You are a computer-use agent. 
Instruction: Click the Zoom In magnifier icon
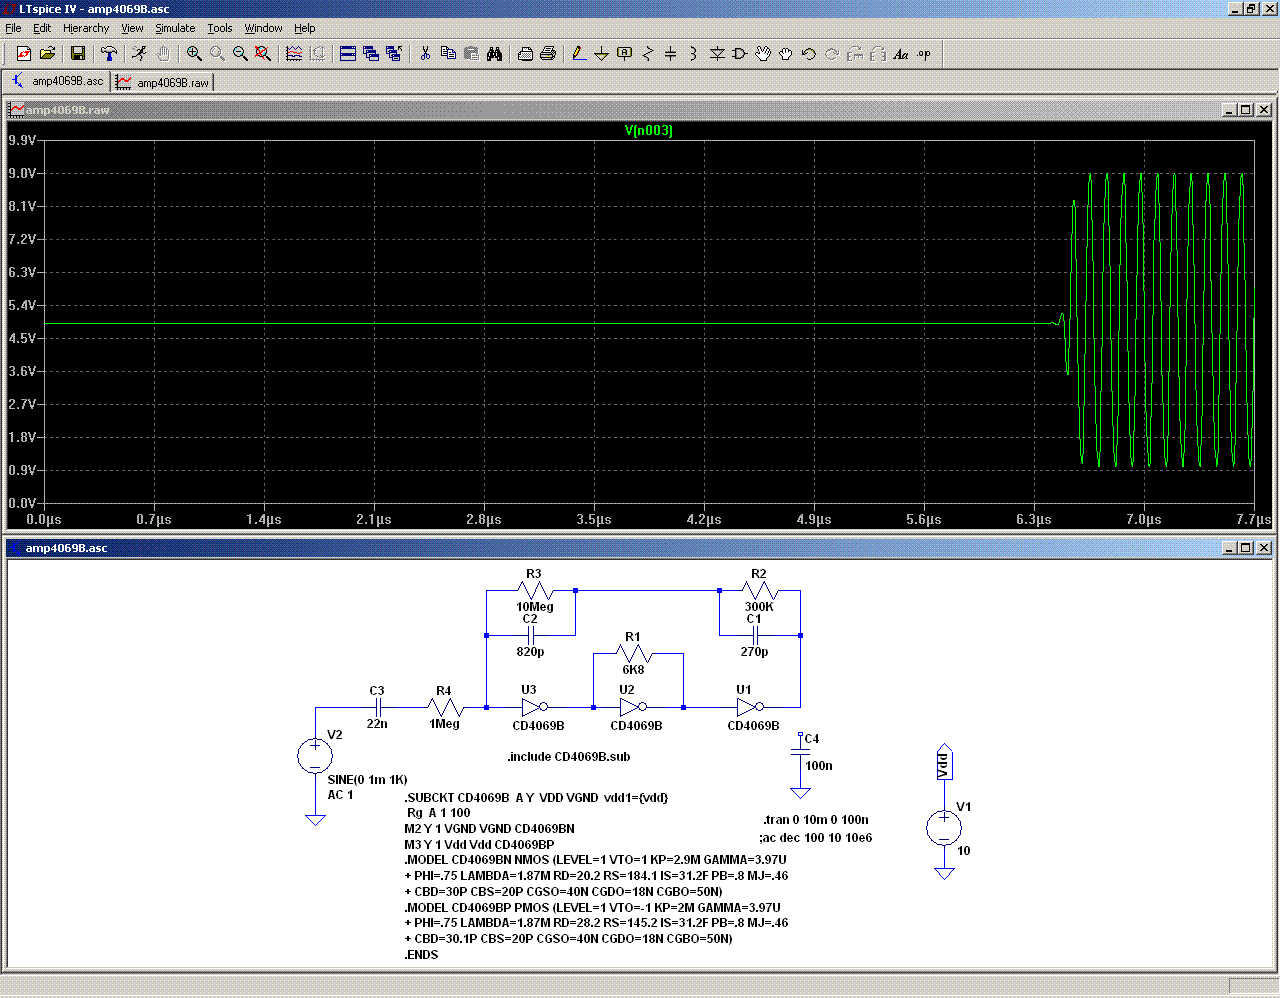click(x=194, y=54)
